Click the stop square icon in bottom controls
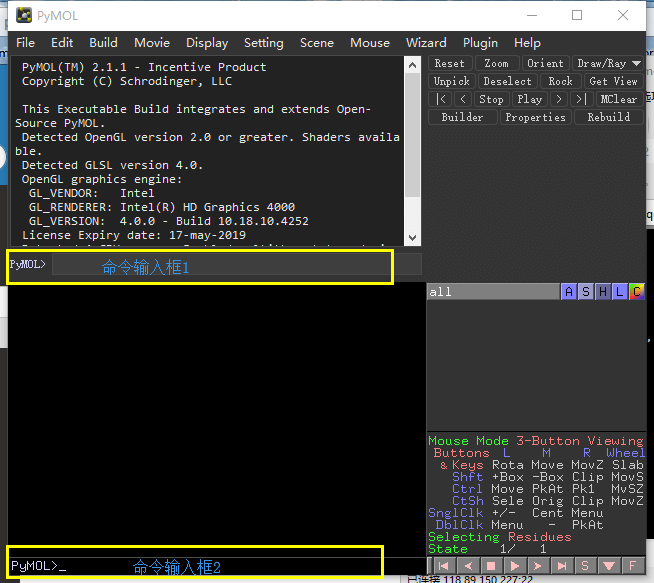 (x=491, y=566)
